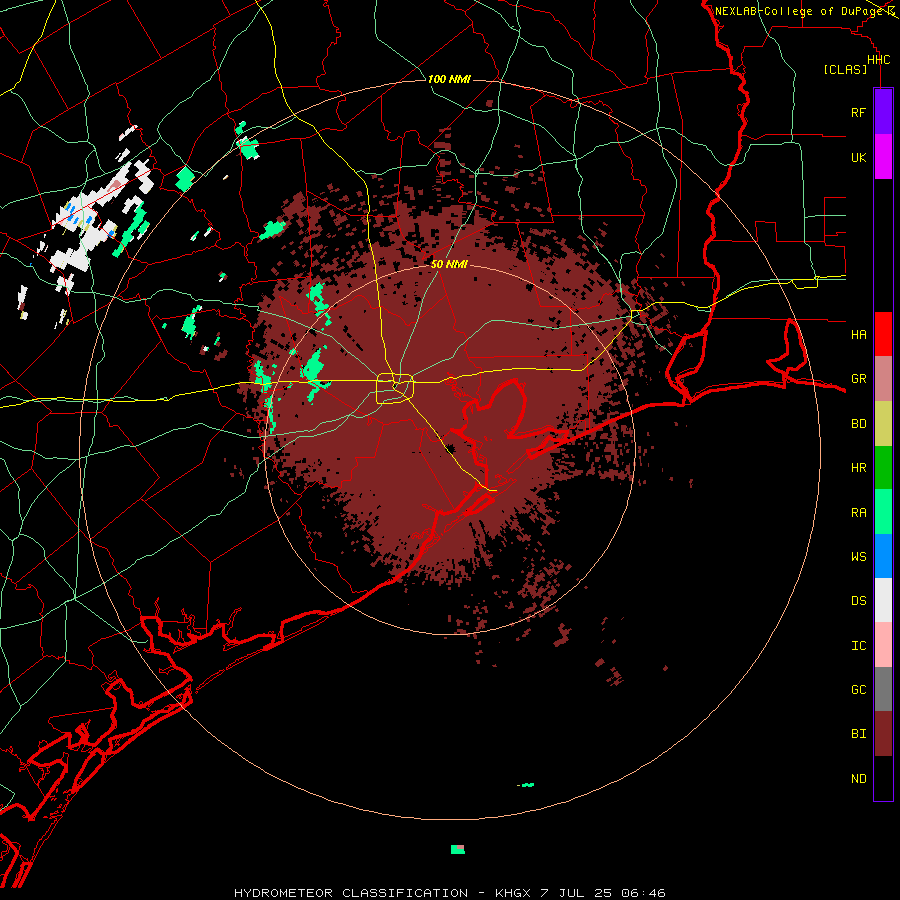Screen dimensions: 900x900
Task: Click the small green-pink echo above the title
Action: coord(457,849)
